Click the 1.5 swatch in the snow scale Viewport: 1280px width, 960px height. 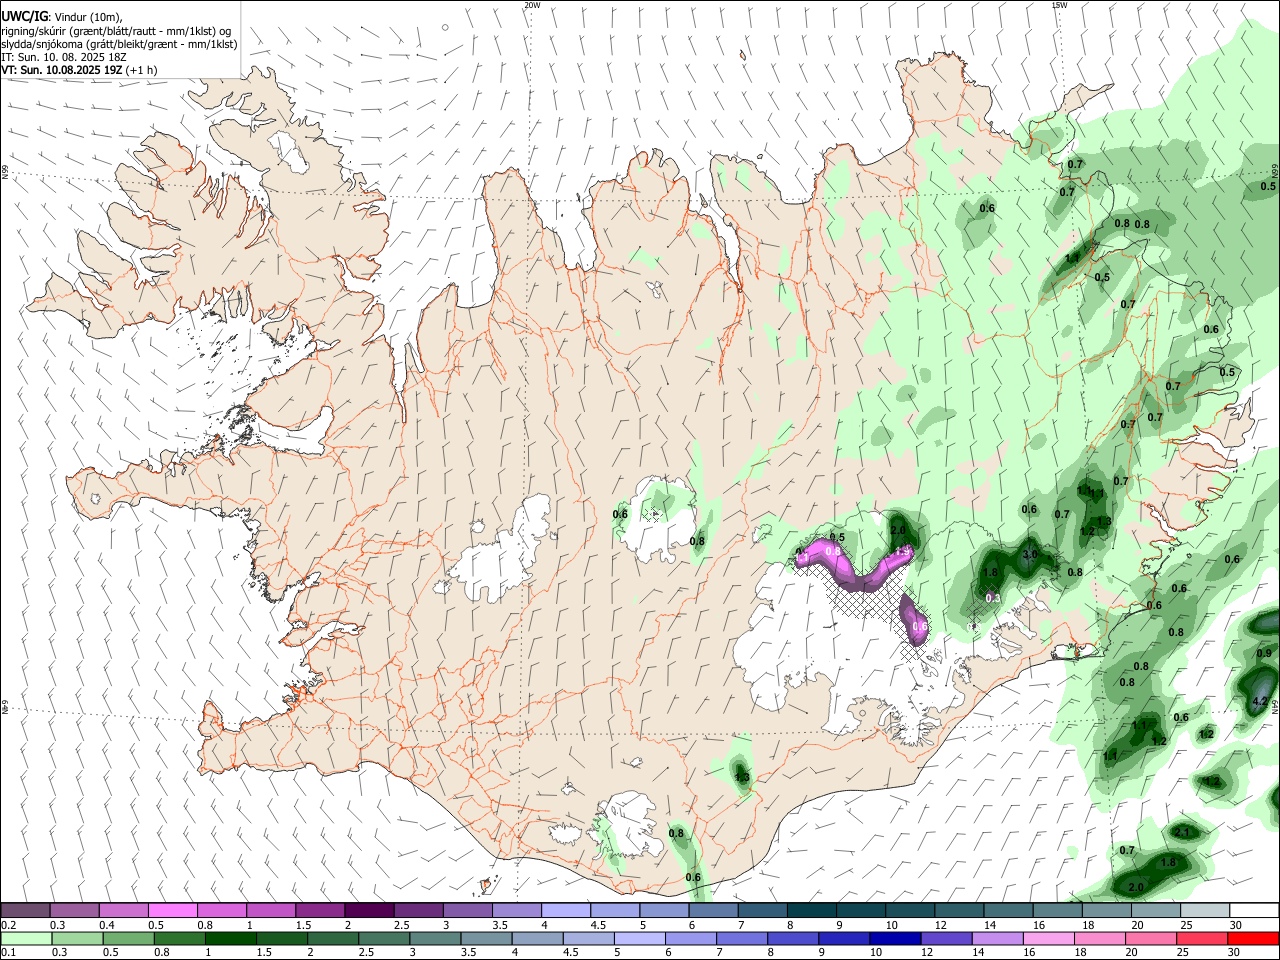[320, 910]
